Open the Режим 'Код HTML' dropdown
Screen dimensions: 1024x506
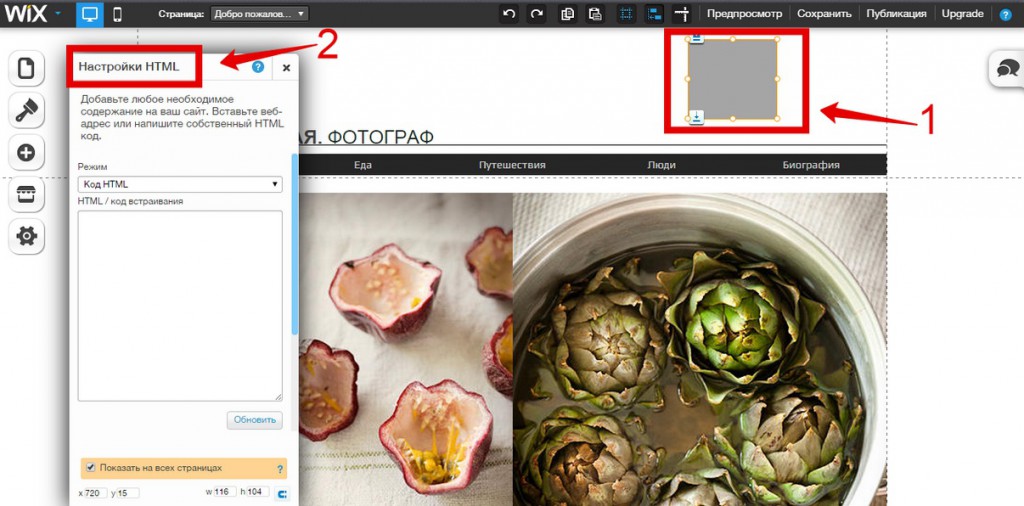point(180,184)
